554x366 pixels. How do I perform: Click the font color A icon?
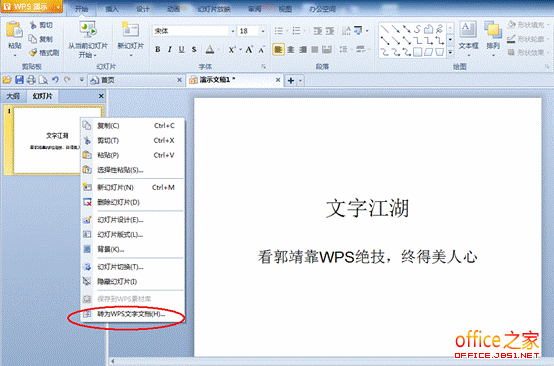click(x=210, y=49)
